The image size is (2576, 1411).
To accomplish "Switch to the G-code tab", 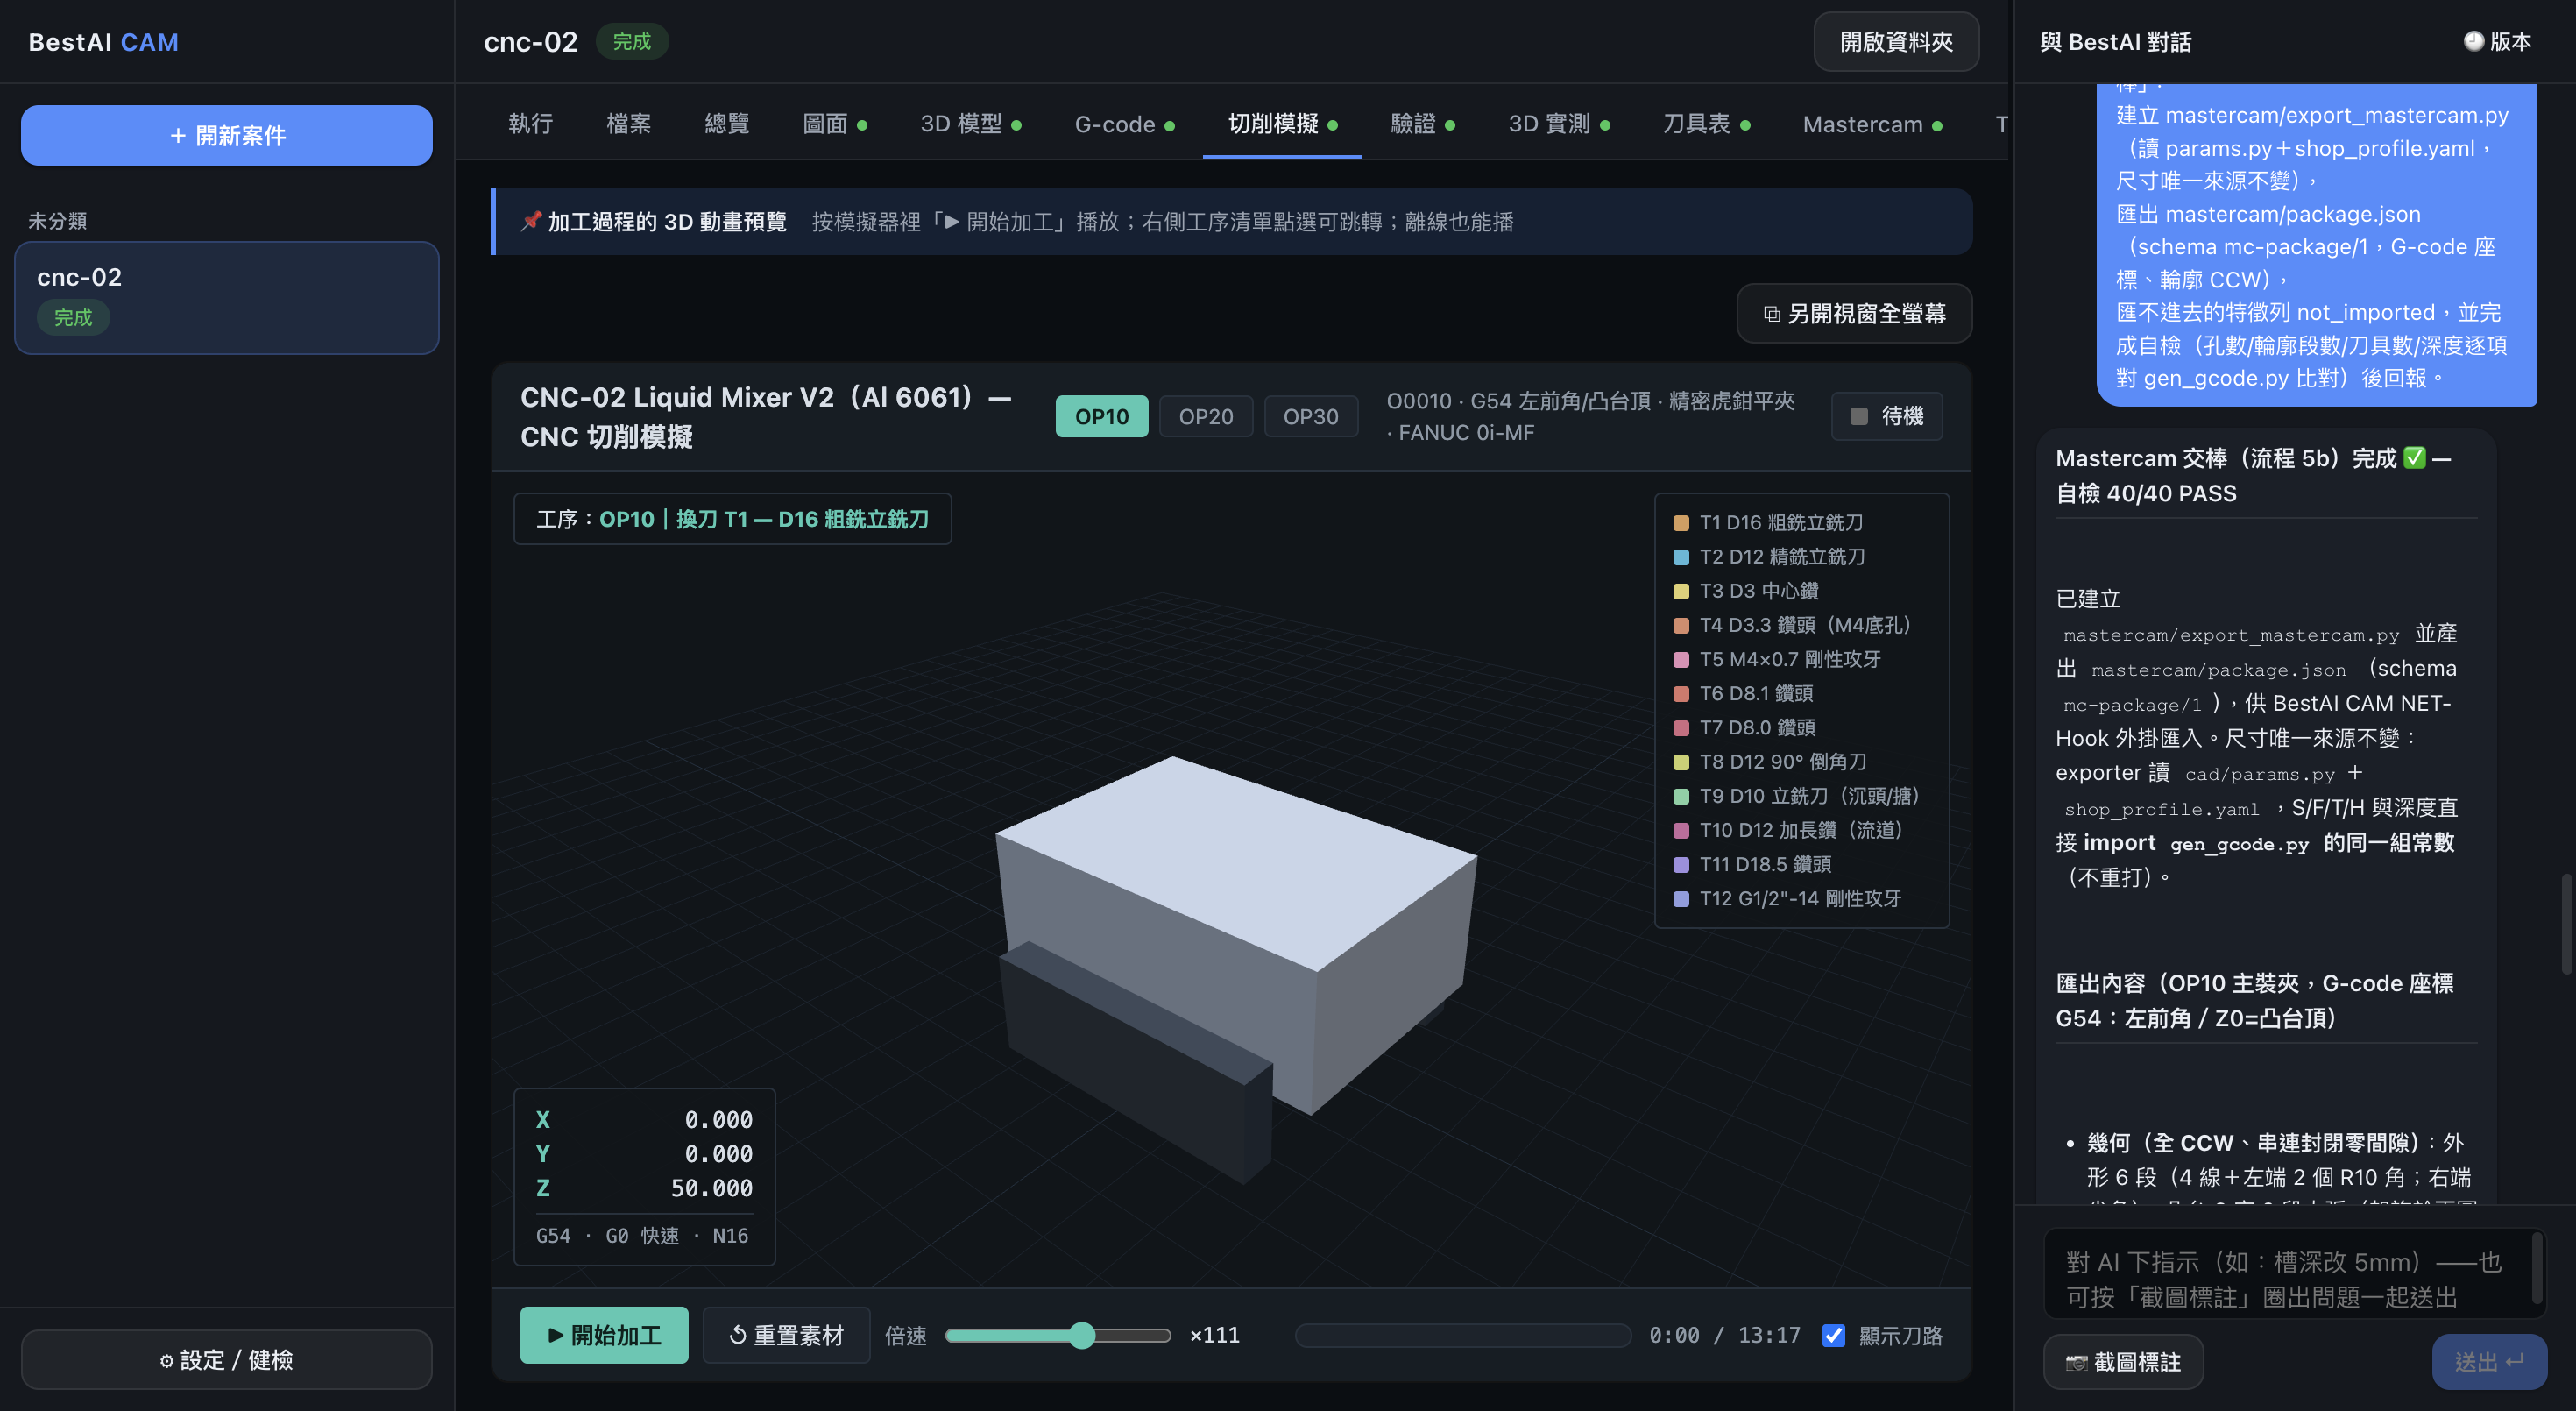I will 1124,124.
